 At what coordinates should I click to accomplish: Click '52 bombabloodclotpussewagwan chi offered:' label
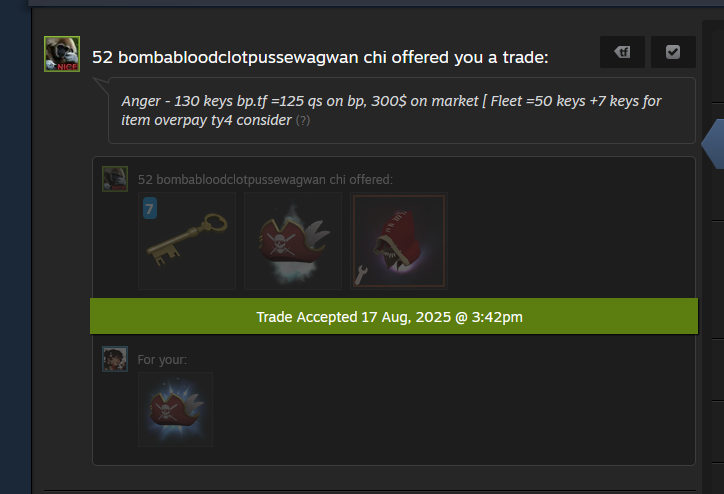265,180
